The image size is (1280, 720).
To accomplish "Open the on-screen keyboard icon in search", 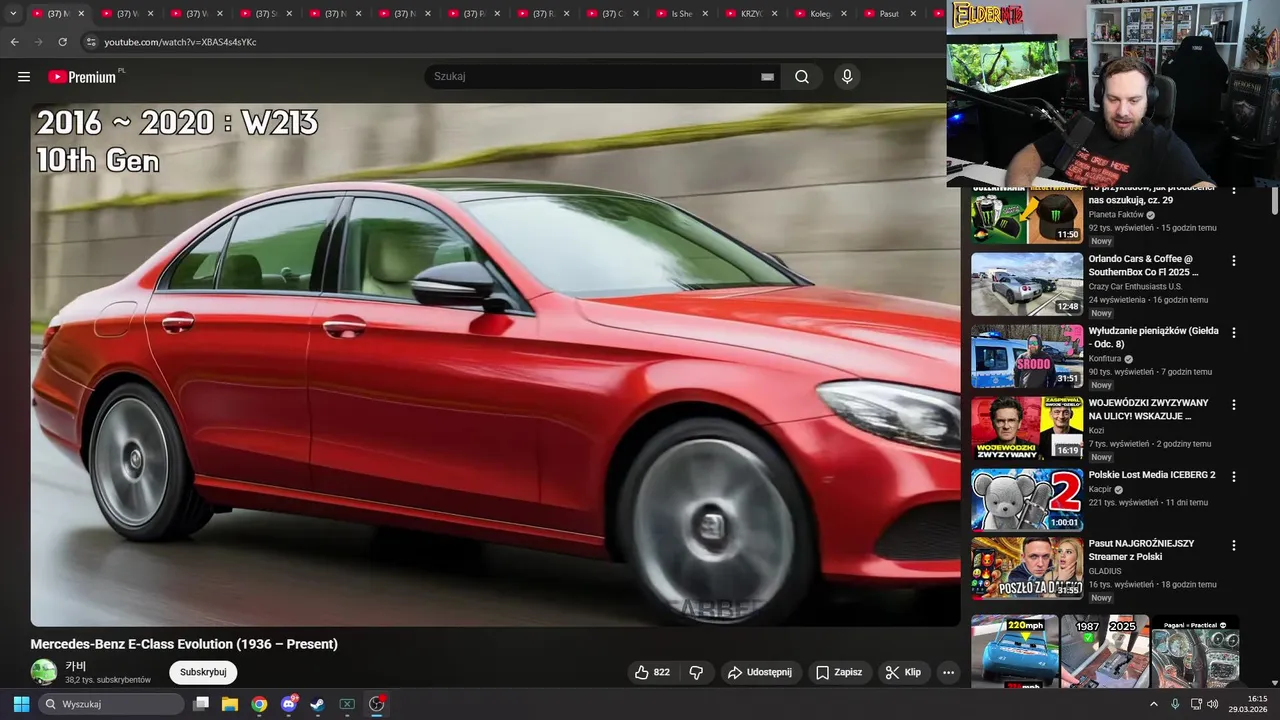I will point(767,77).
